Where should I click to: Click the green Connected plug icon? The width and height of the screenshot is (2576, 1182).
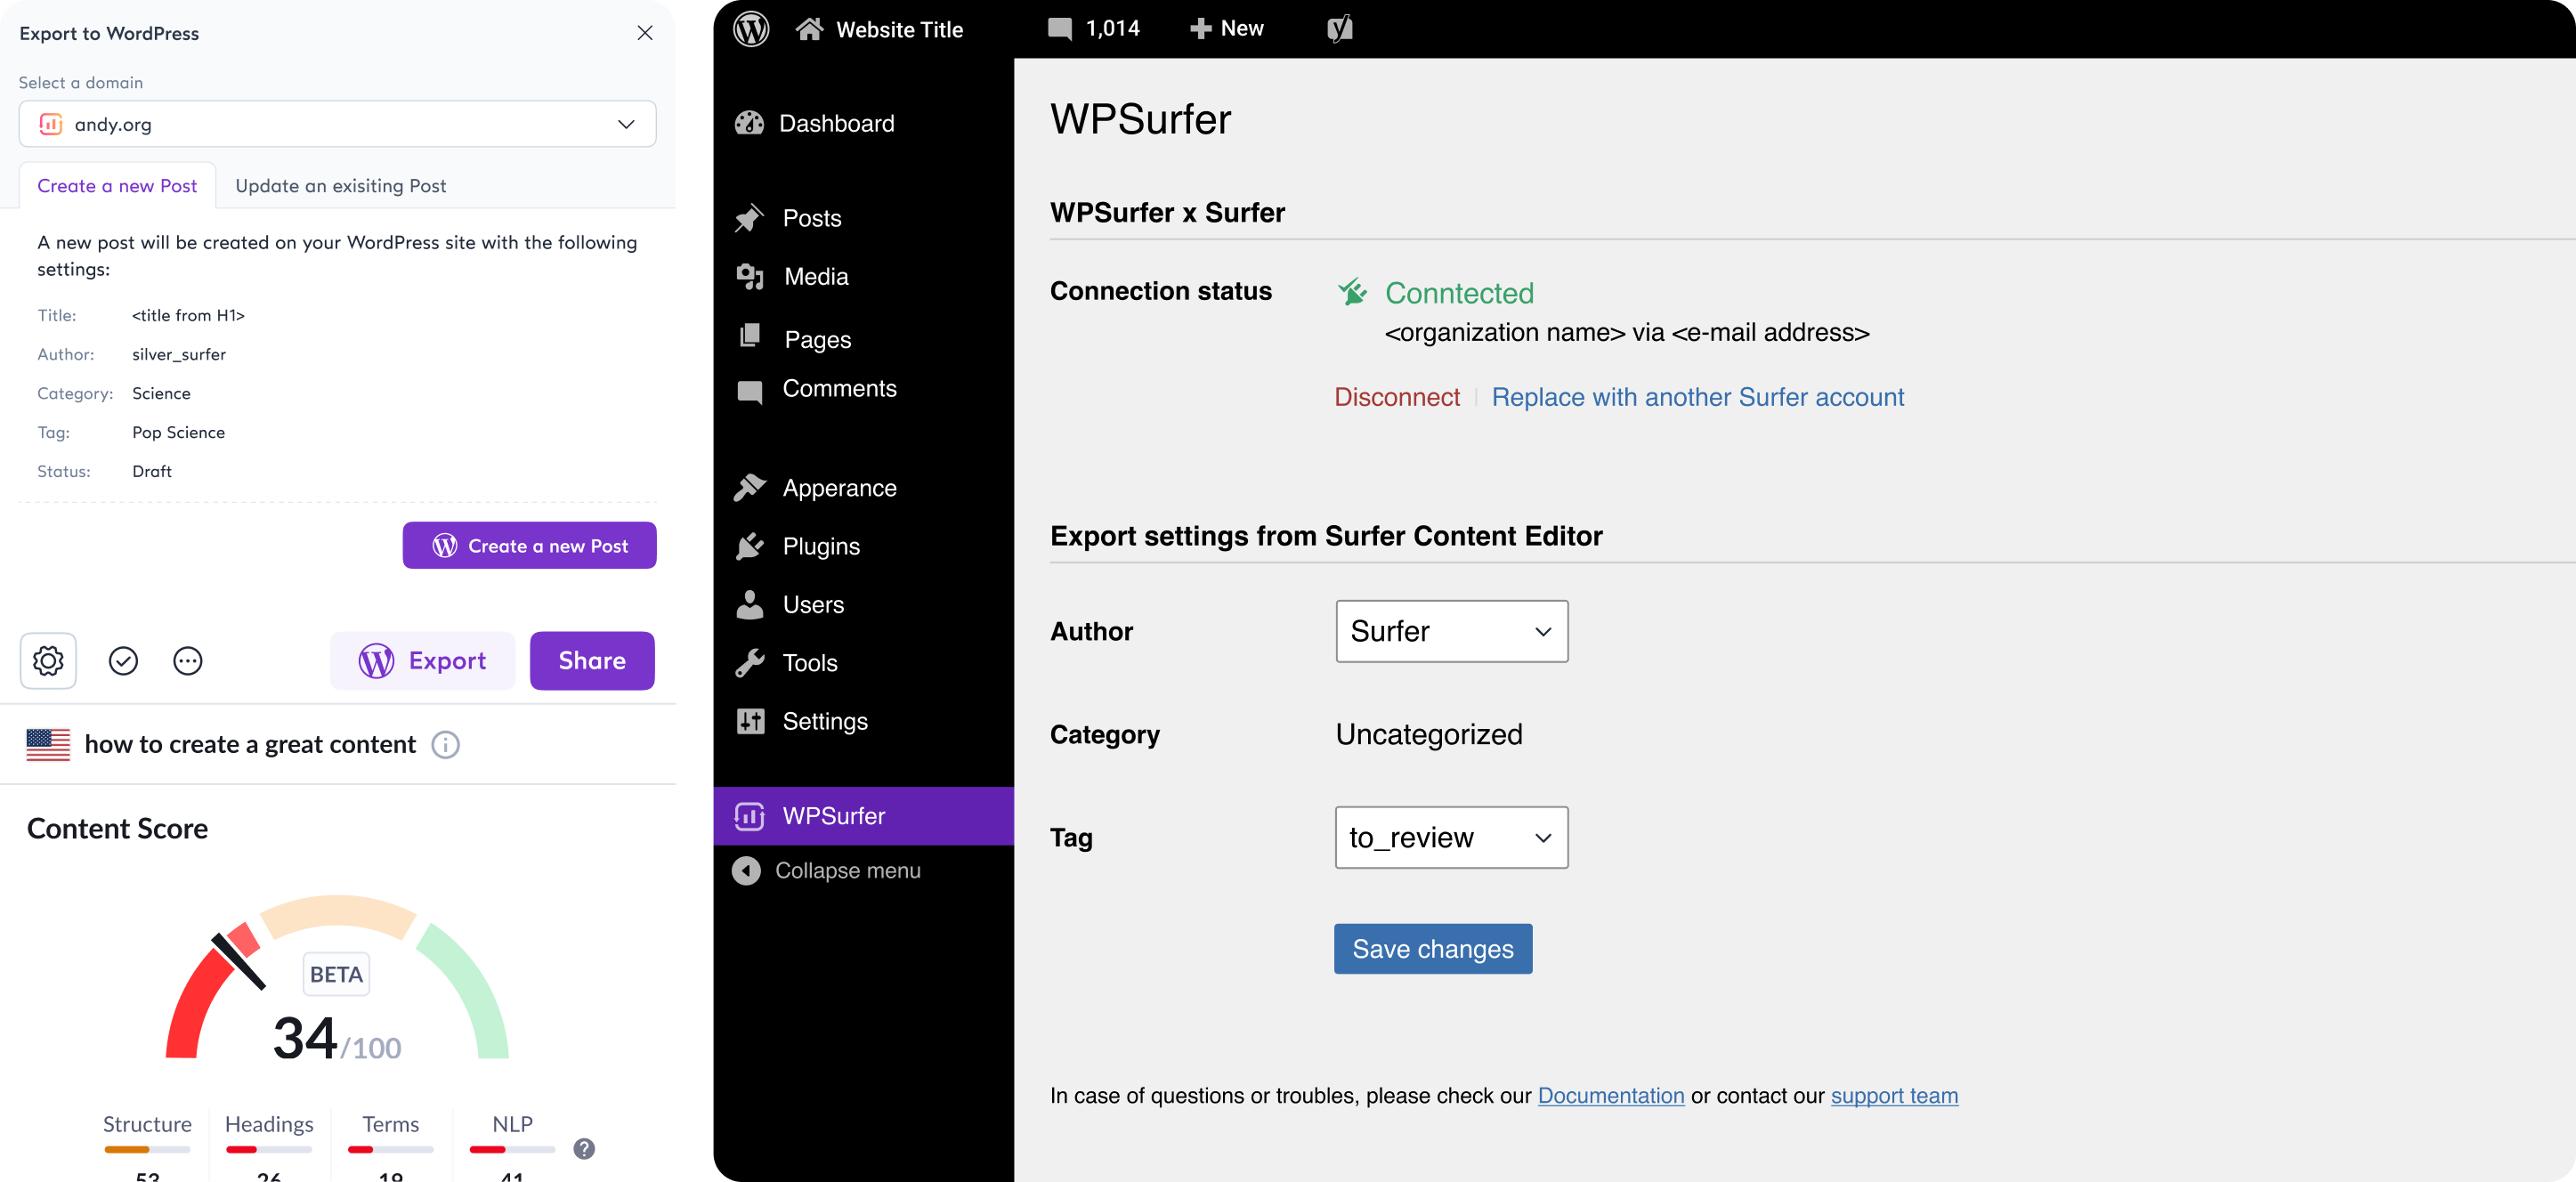pos(1352,292)
